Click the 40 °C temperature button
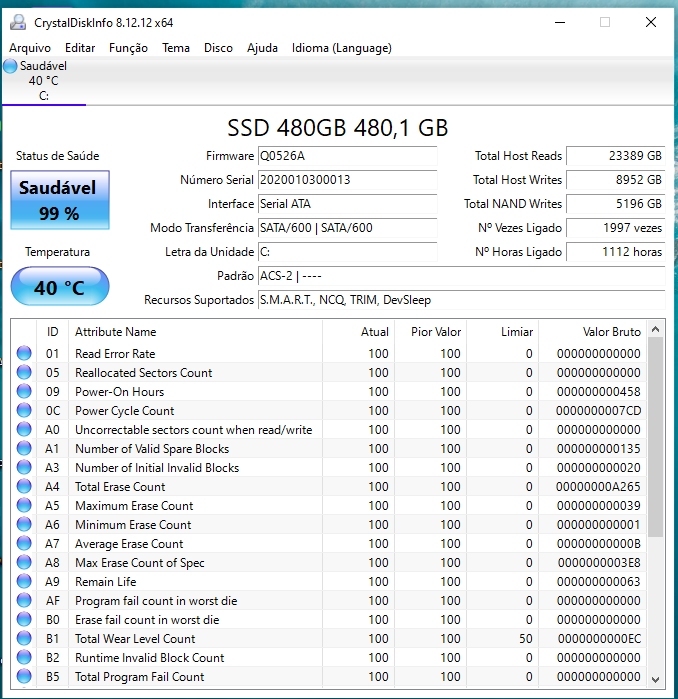The height and width of the screenshot is (699, 678). (60, 286)
